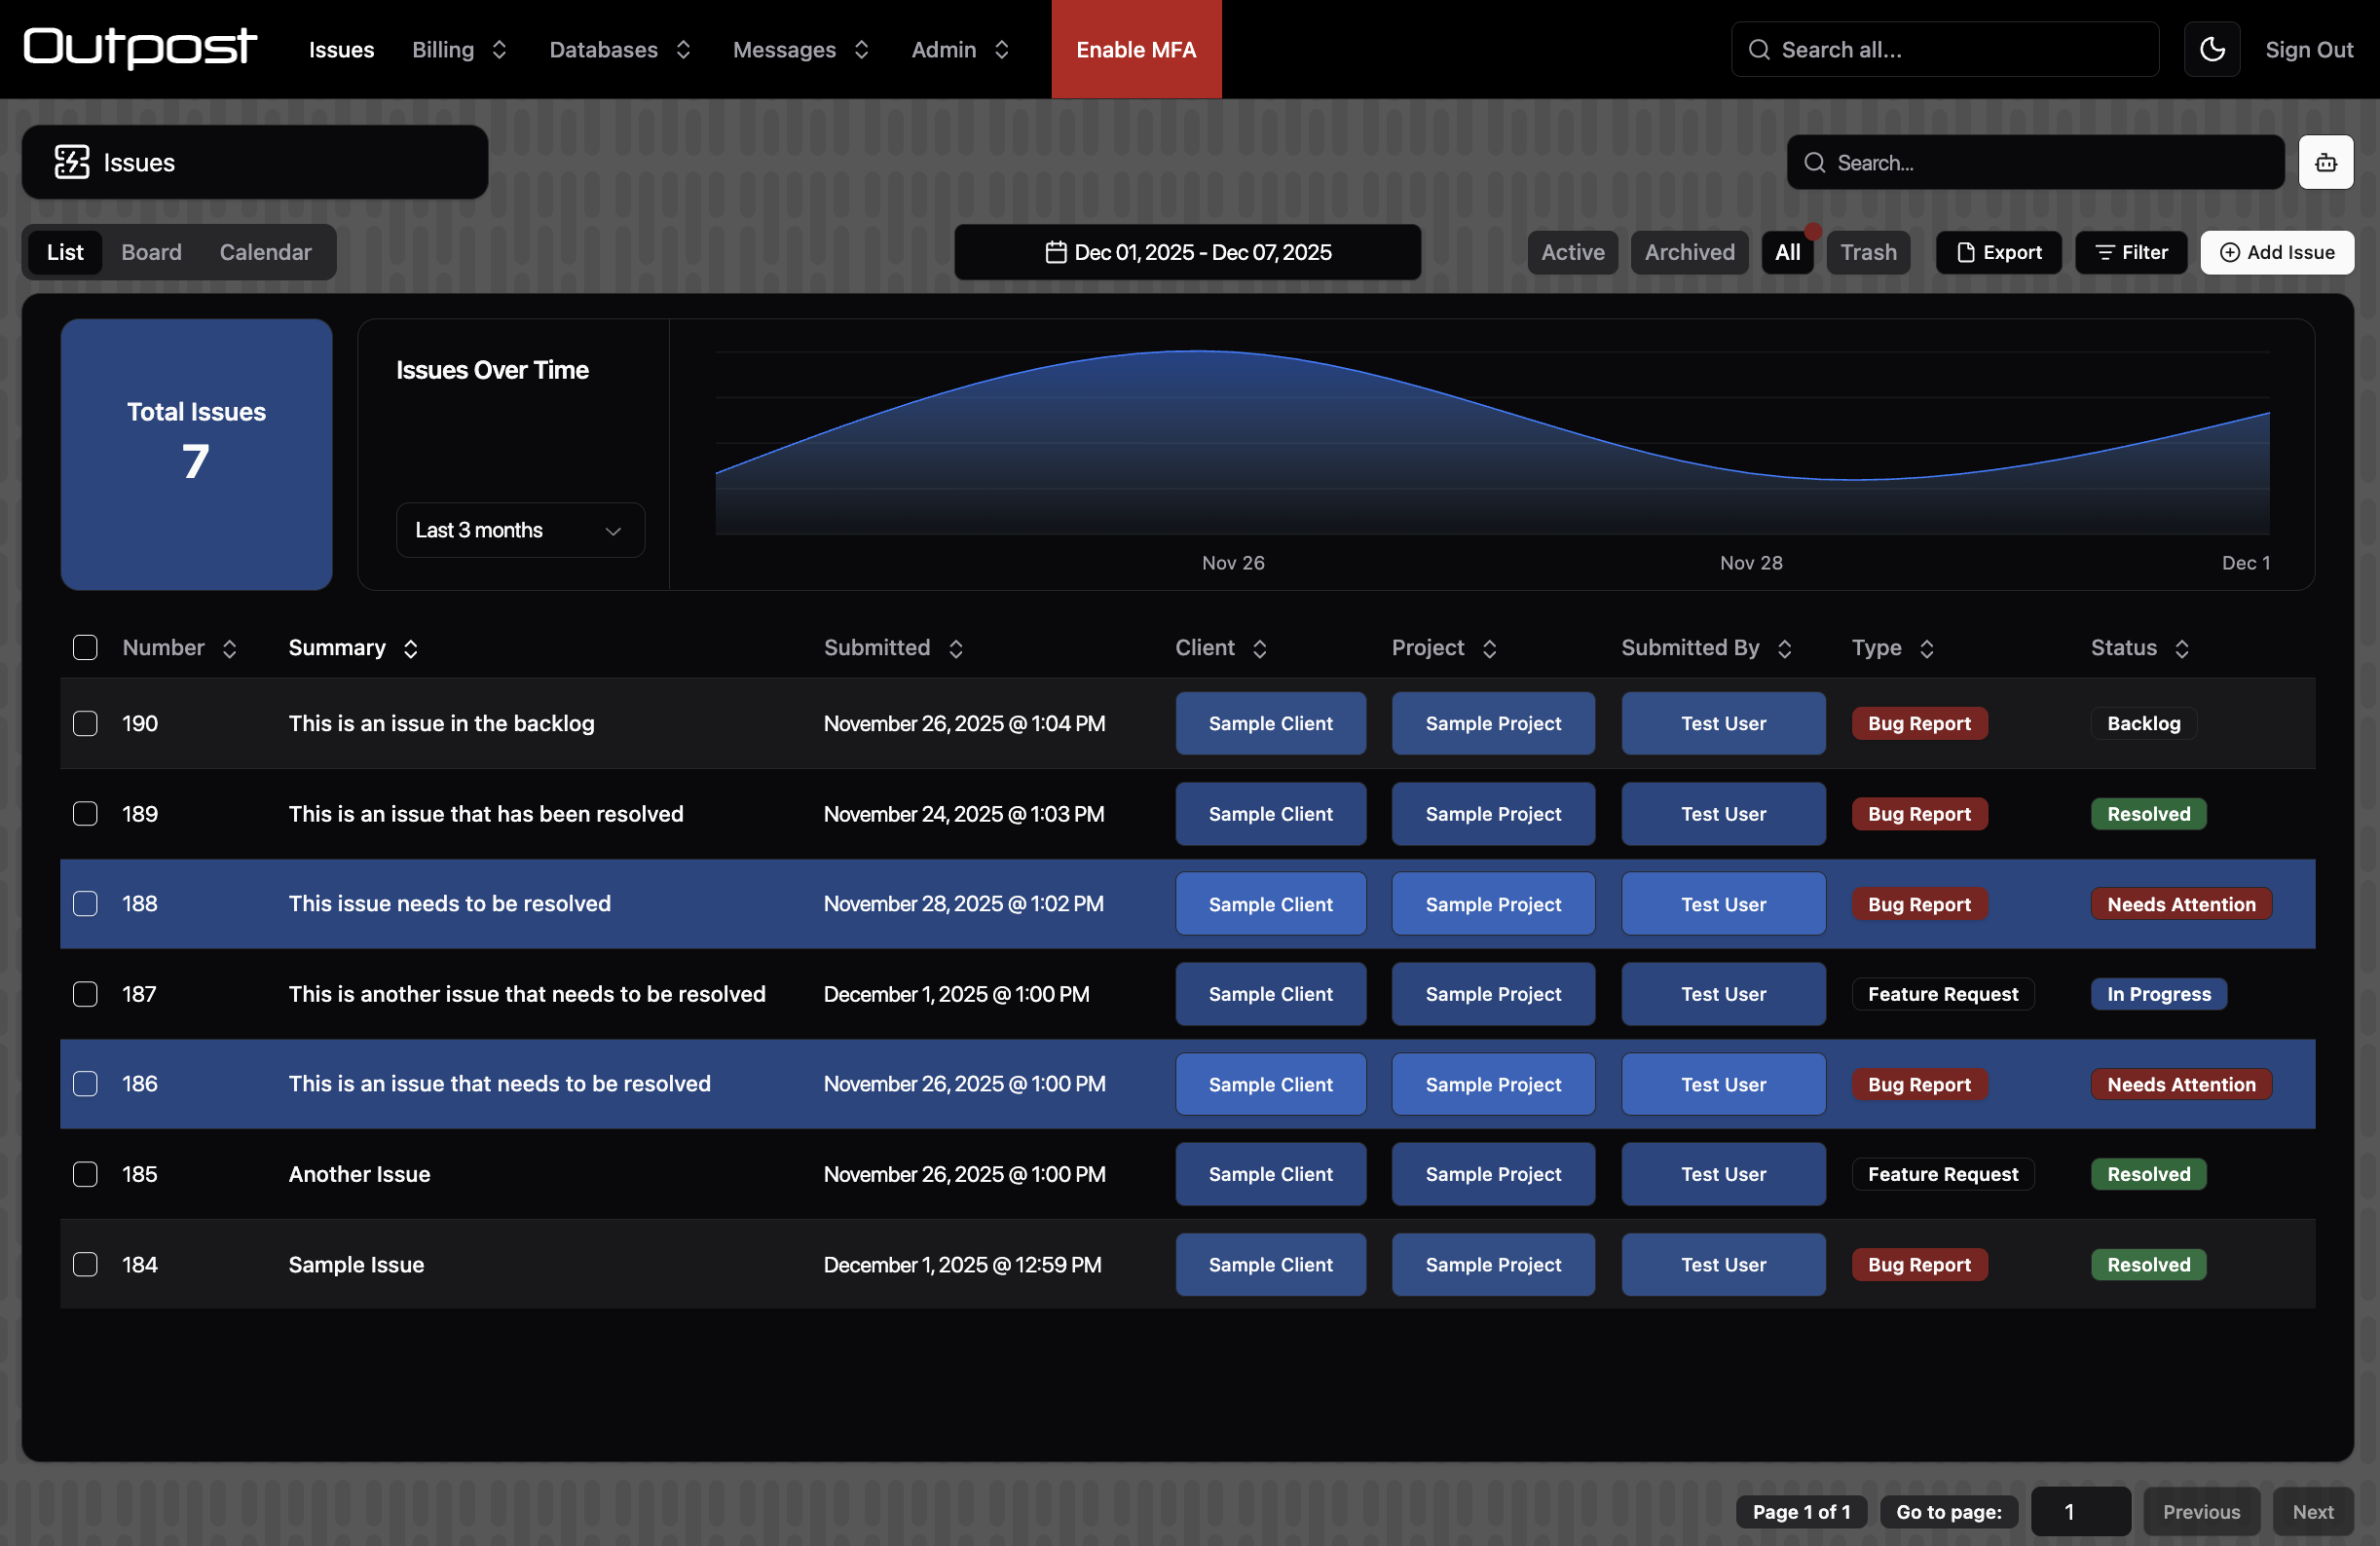The image size is (2380, 1546).
Task: Sort by Submitted column arrows
Action: (x=955, y=648)
